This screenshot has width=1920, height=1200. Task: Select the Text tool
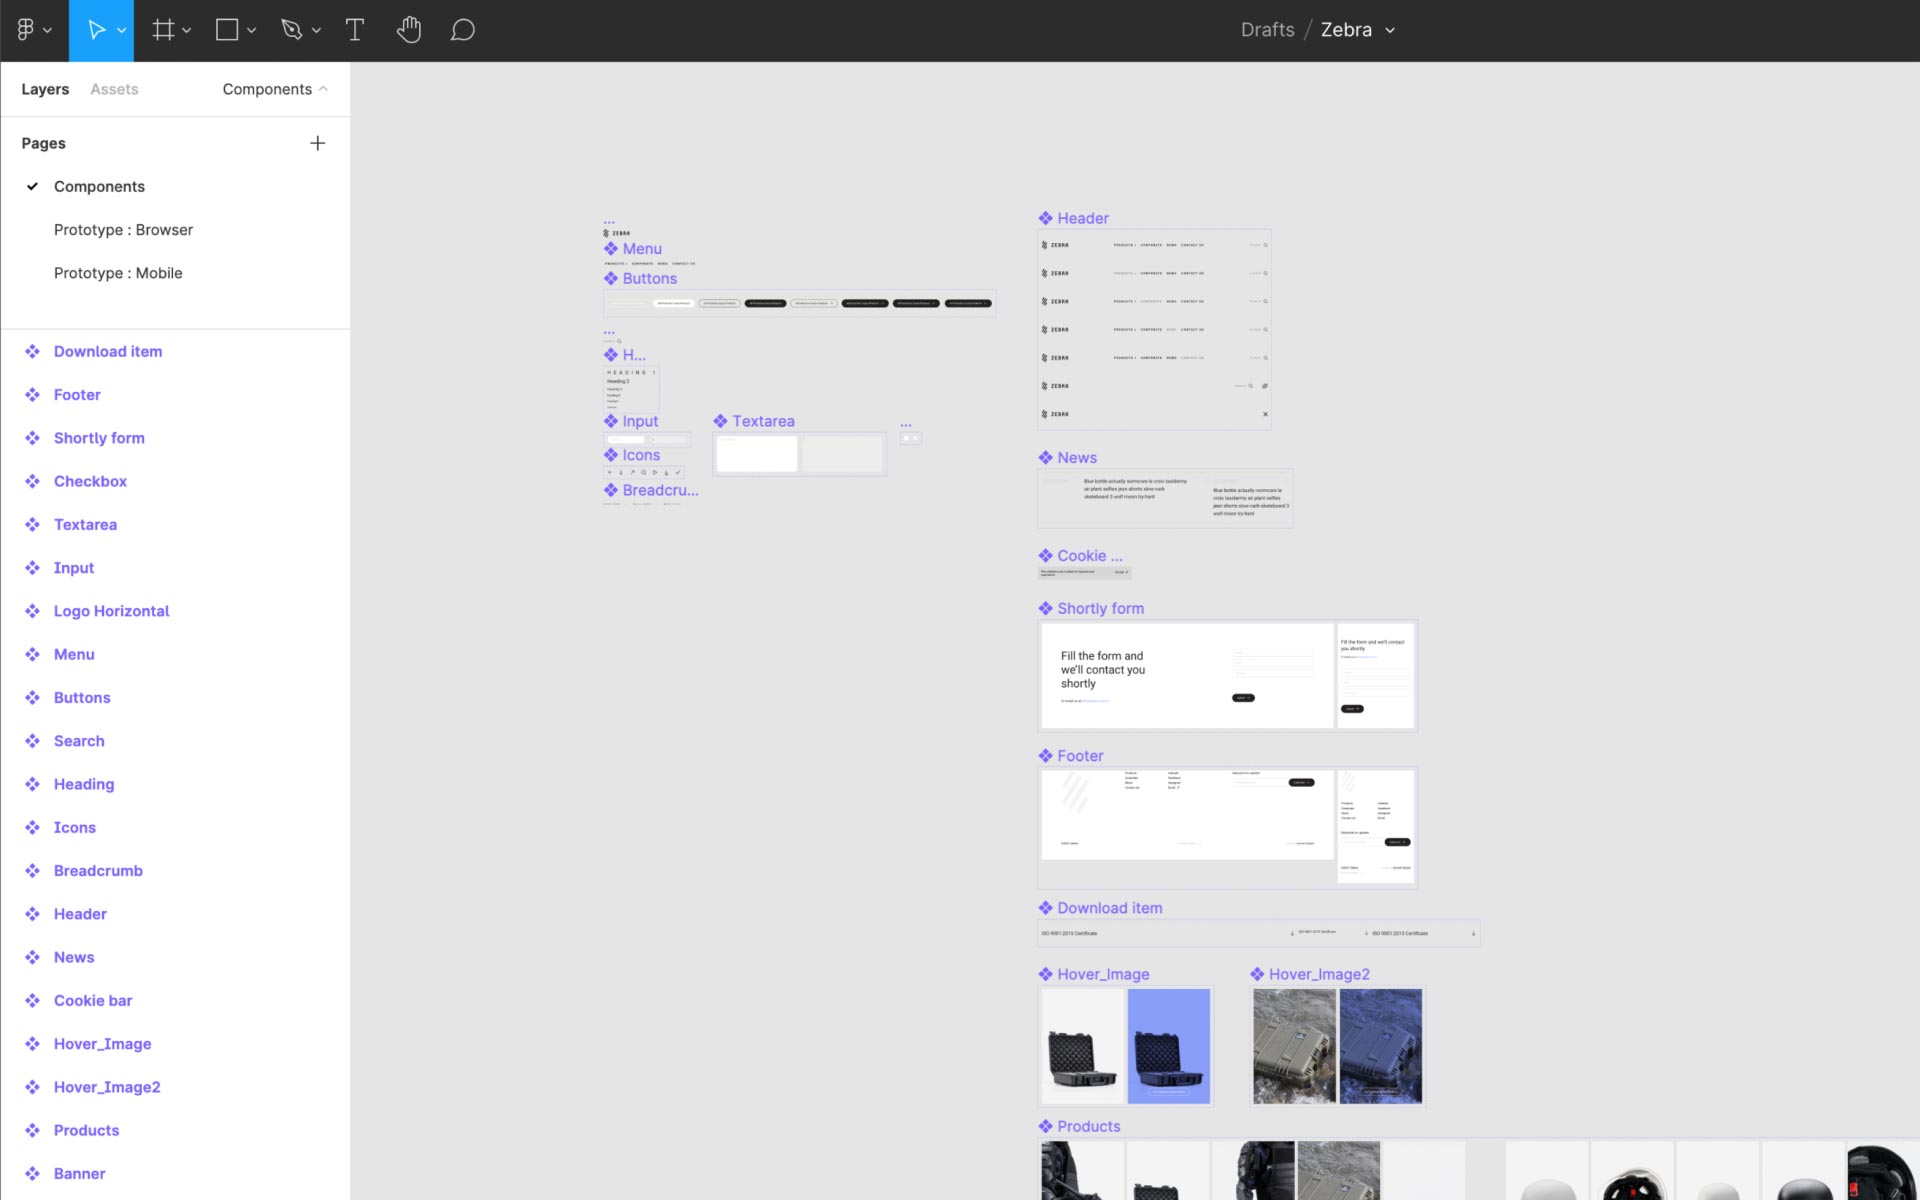click(x=355, y=29)
